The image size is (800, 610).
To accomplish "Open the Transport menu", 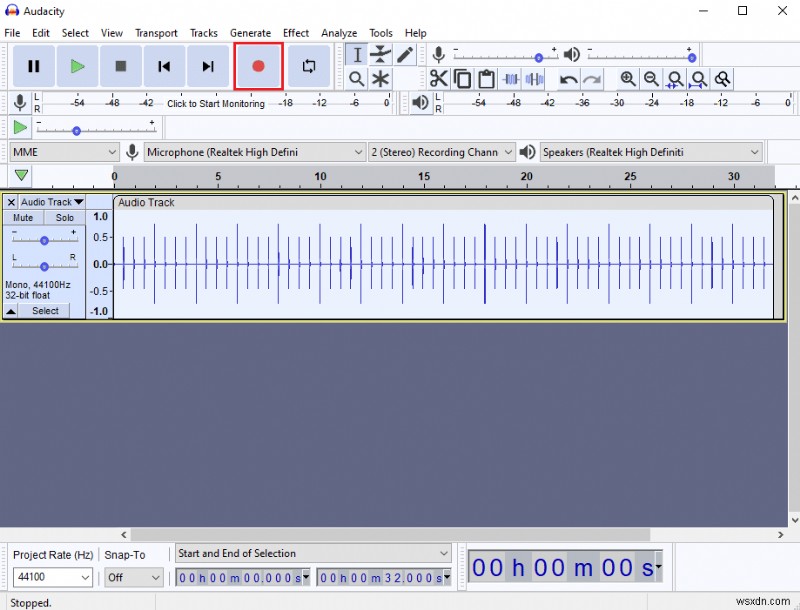I will tap(156, 33).
